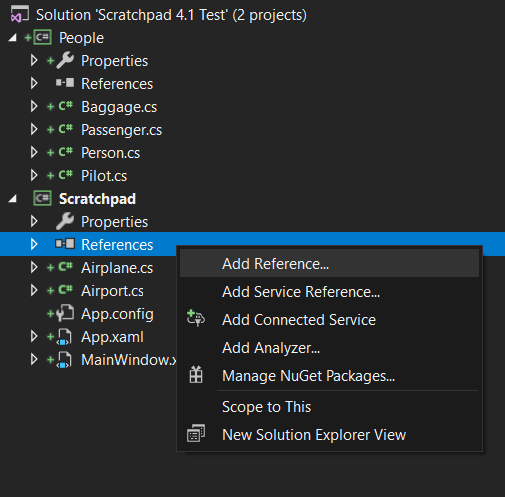Viewport: 505px width, 497px height.
Task: Select the Passenger.cs file name
Action: tap(122, 130)
